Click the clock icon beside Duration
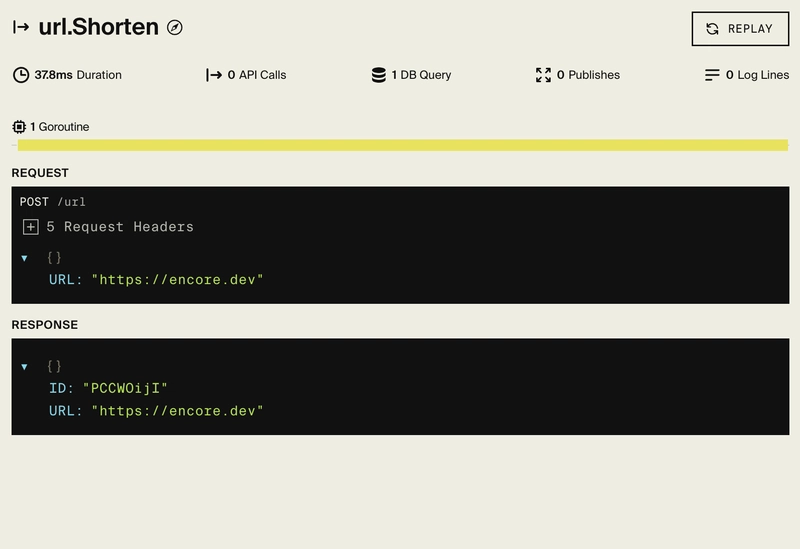Screen dimensions: 800x549 21,75
